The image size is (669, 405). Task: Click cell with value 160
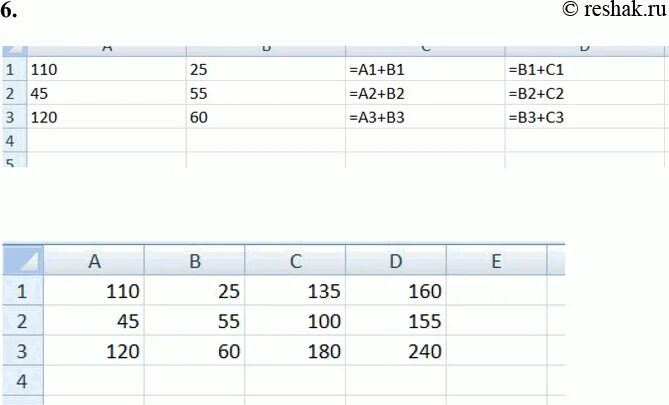point(396,290)
